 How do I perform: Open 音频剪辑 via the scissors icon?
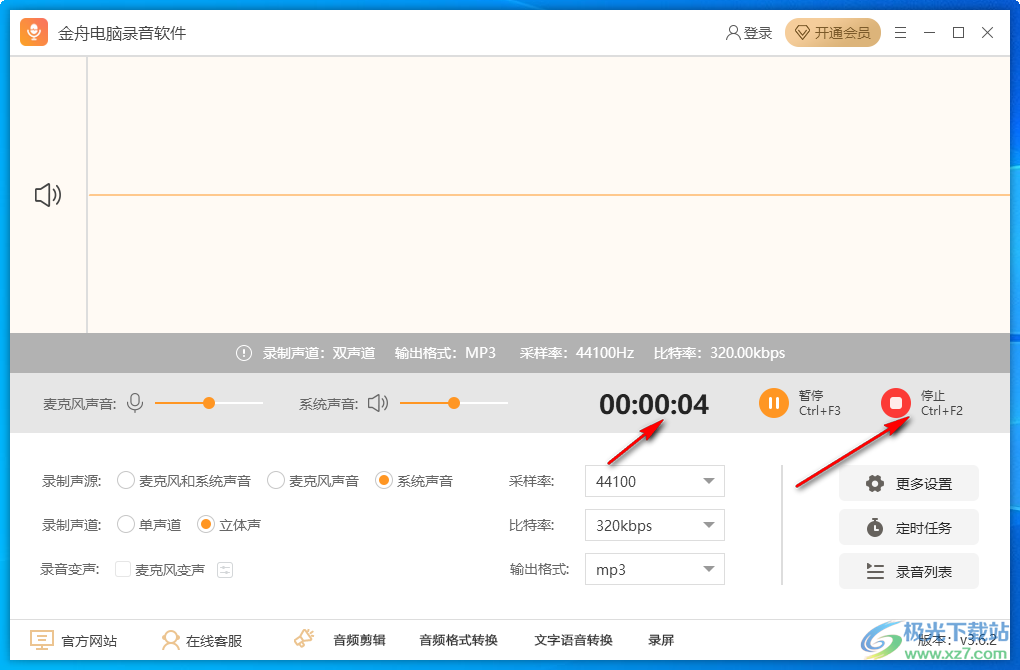click(304, 638)
